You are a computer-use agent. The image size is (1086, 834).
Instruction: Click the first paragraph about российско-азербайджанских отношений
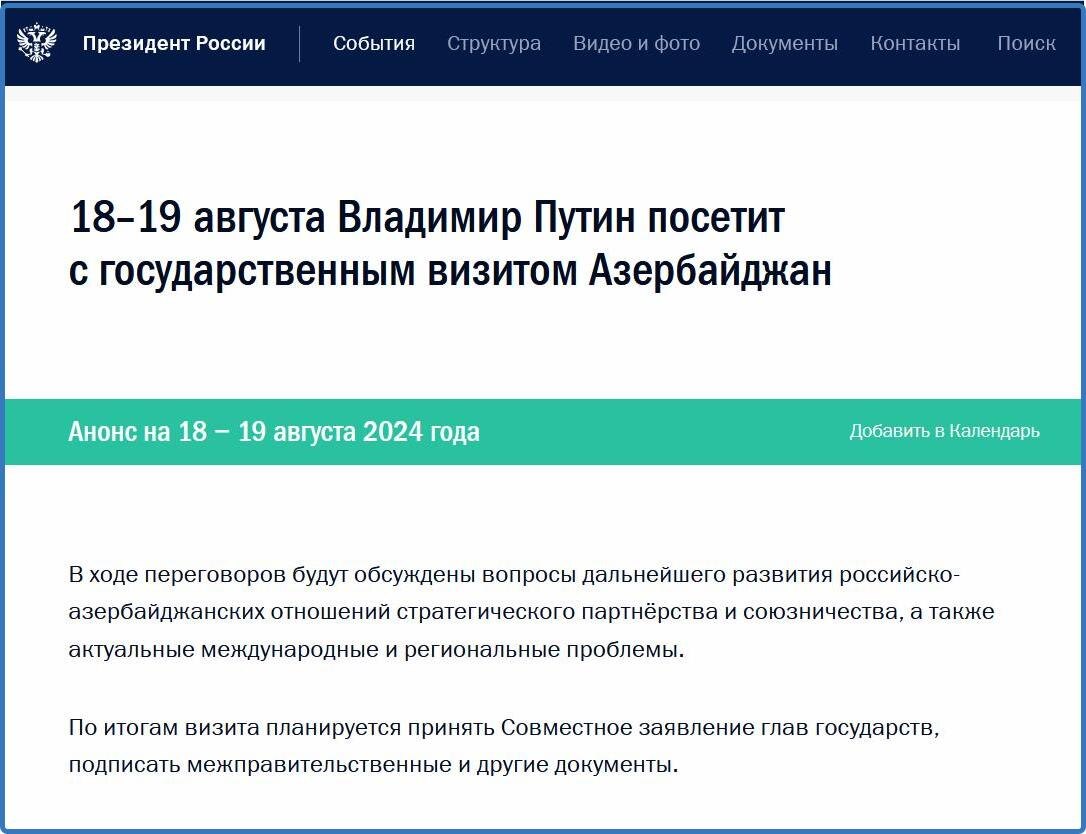point(529,611)
